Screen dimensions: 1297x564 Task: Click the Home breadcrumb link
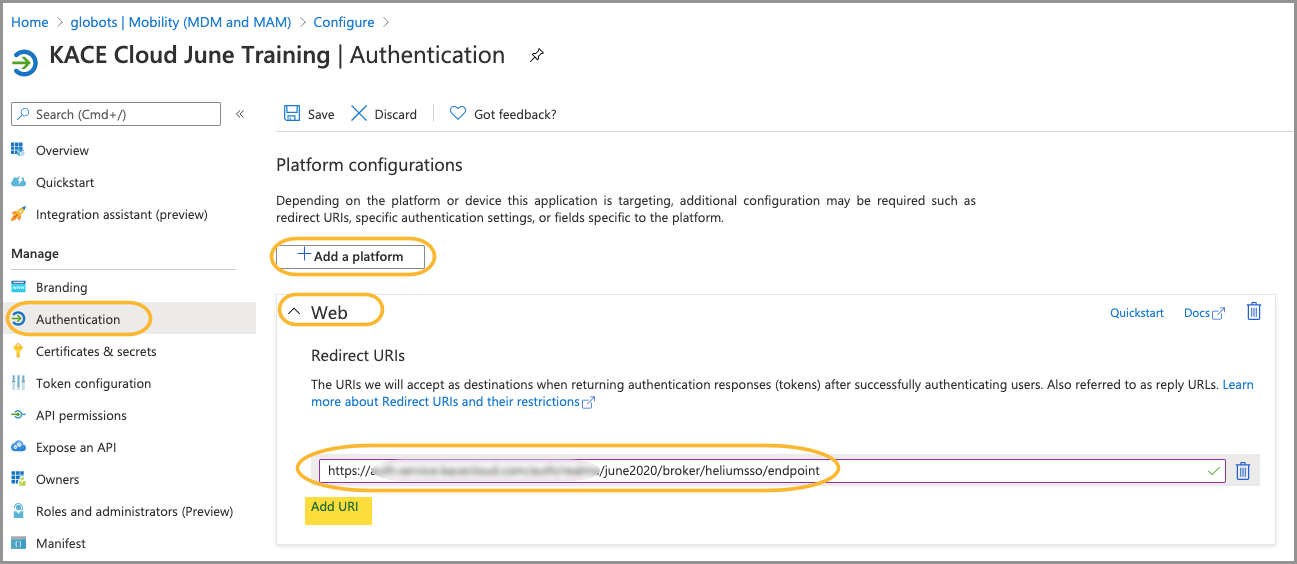pos(29,22)
